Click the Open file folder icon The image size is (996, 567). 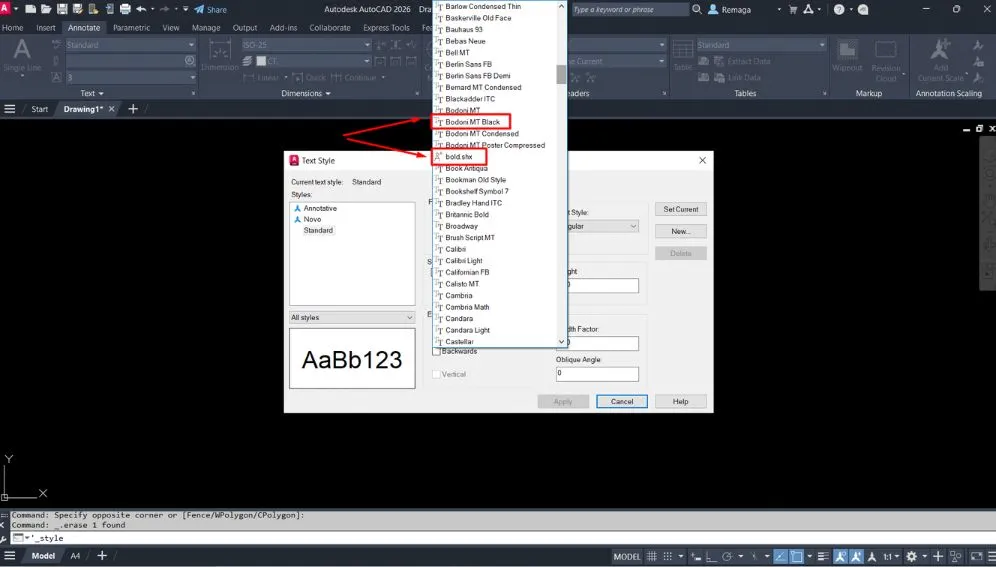[x=46, y=10]
